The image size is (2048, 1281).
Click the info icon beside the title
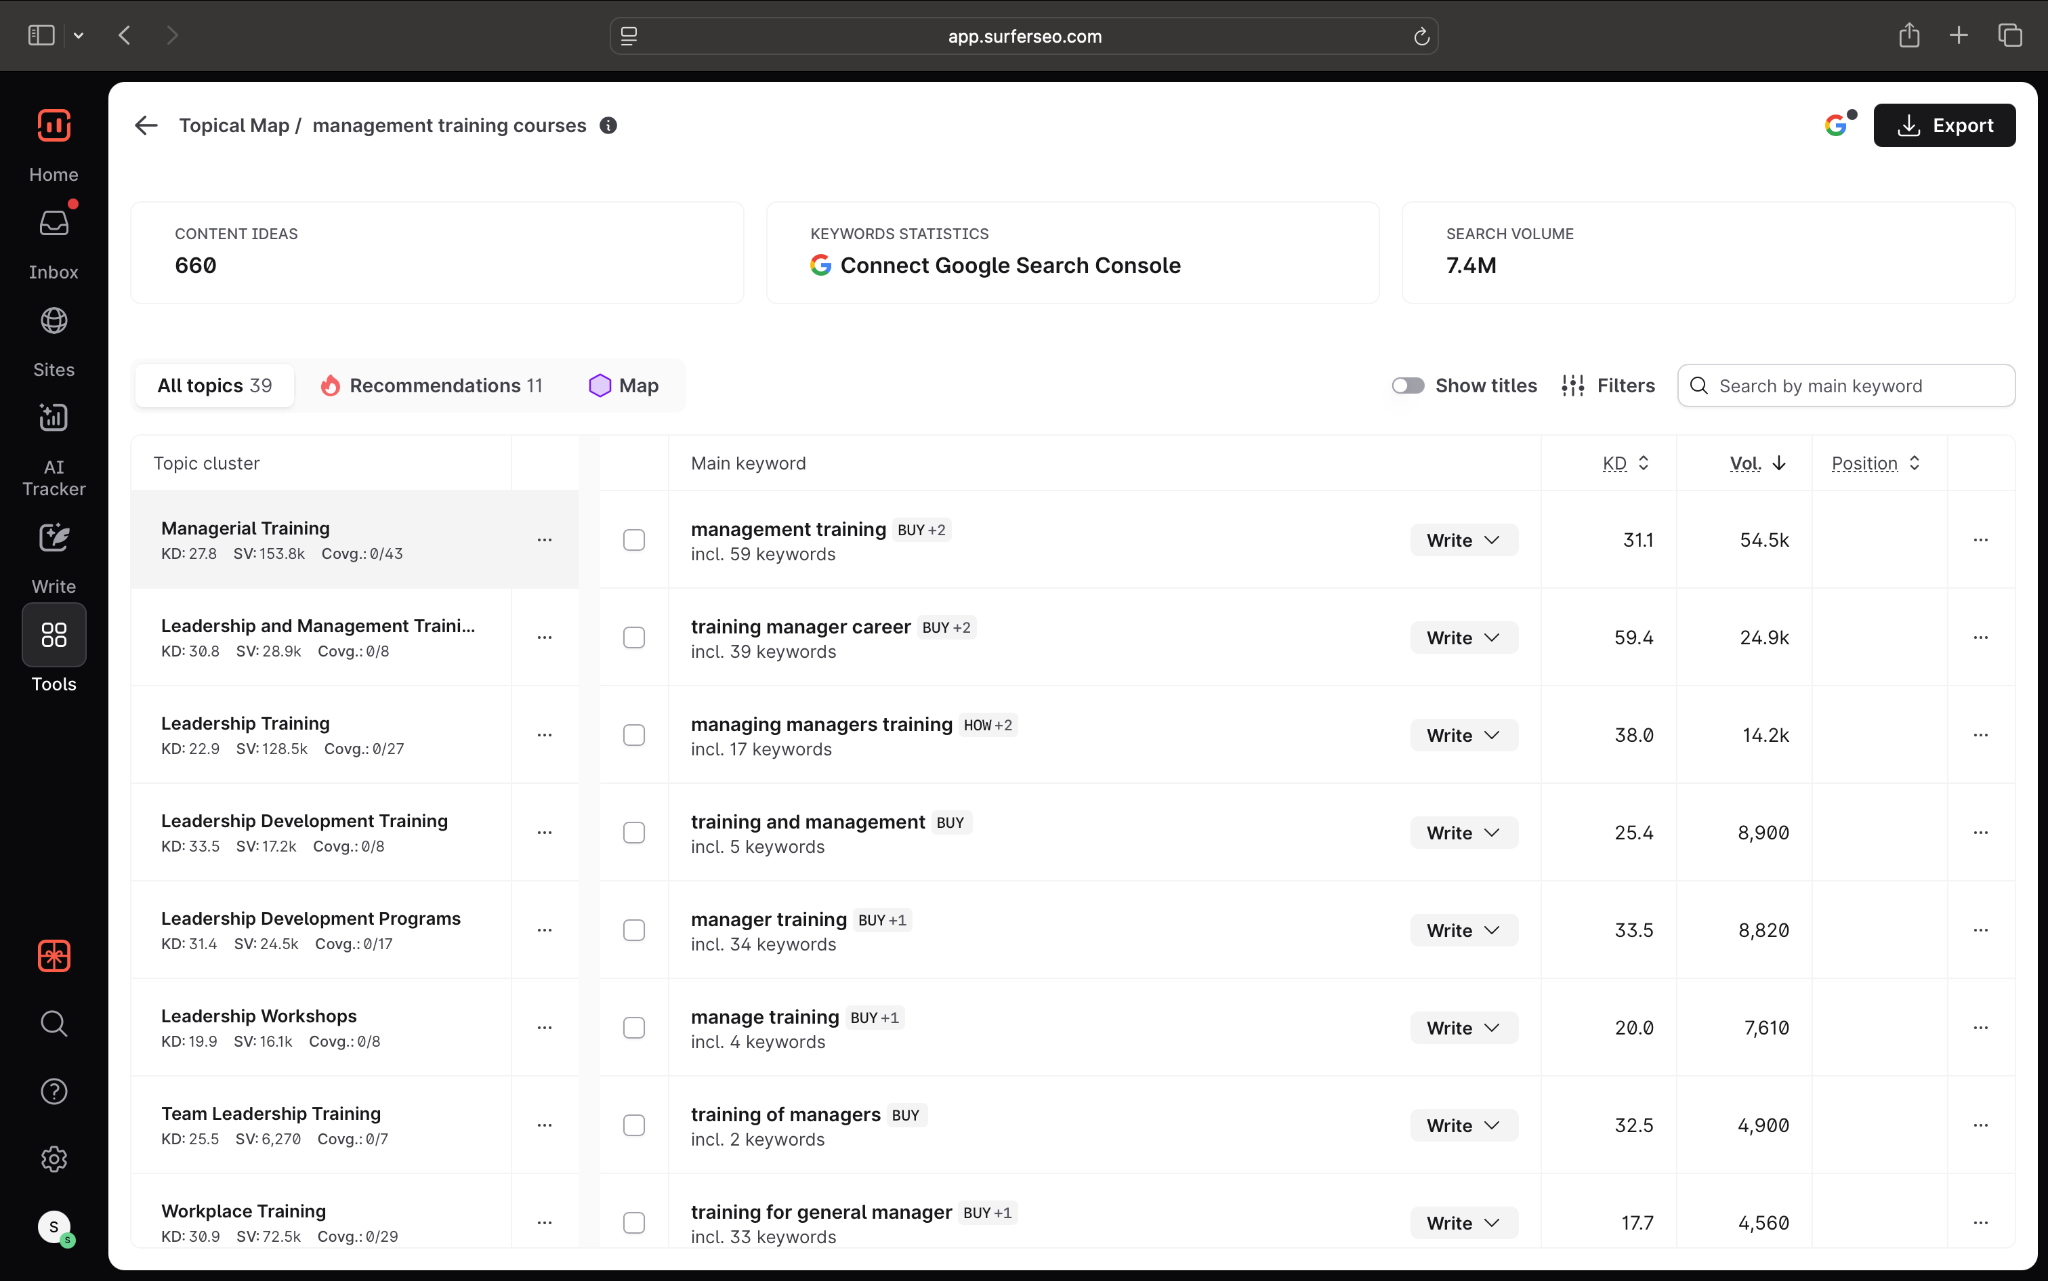click(608, 125)
